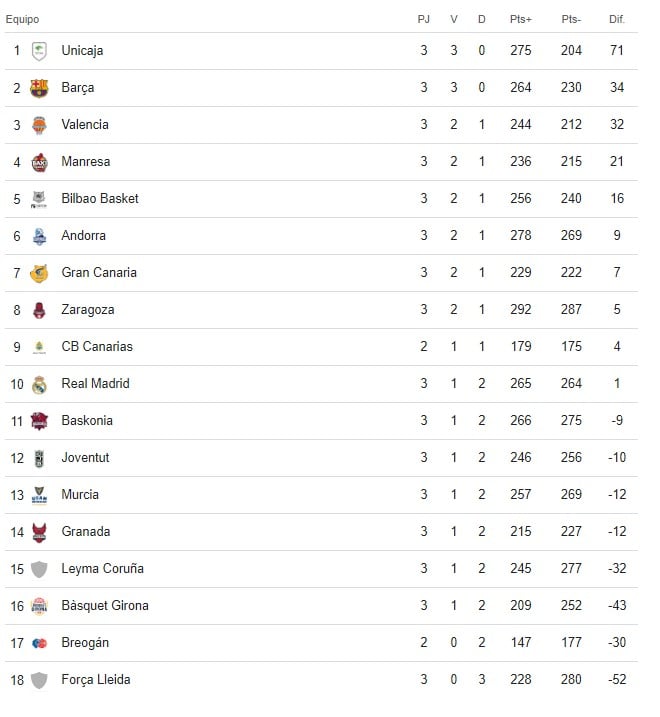Click Força Lleida in last place
Image resolution: width=660 pixels, height=717 pixels.
click(96, 680)
